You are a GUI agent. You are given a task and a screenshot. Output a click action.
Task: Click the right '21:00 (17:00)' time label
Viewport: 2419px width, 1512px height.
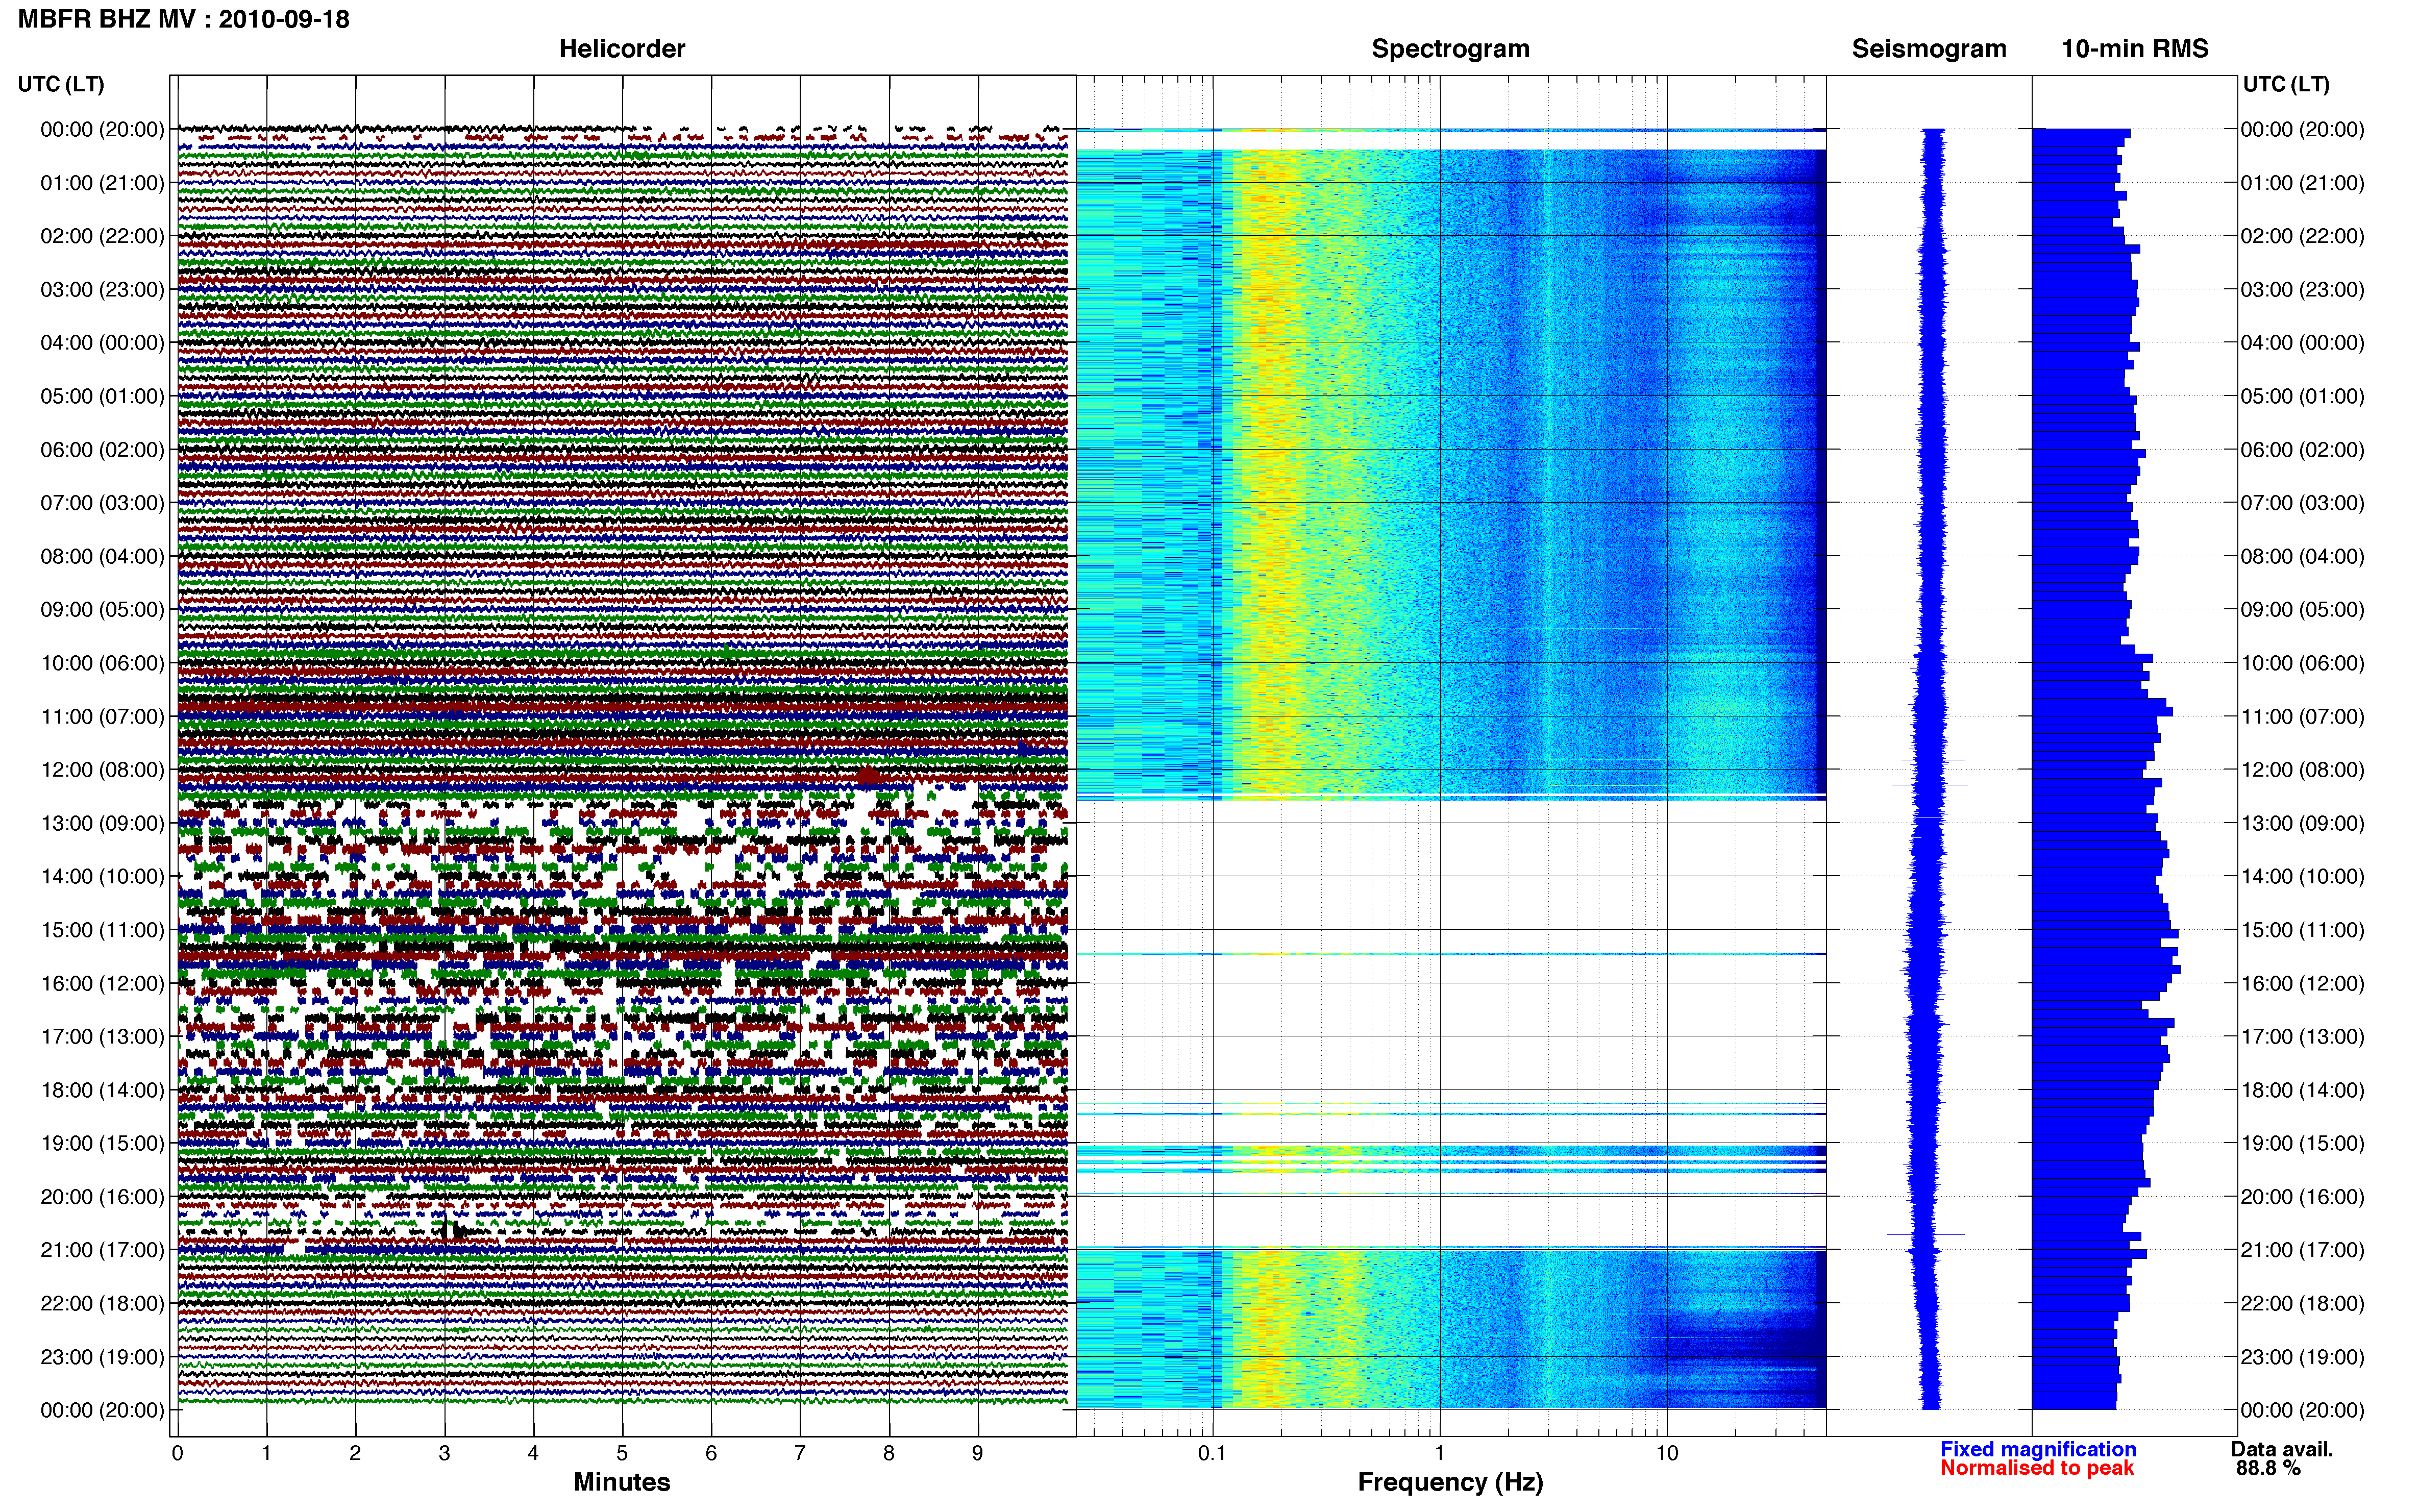coord(2302,1250)
